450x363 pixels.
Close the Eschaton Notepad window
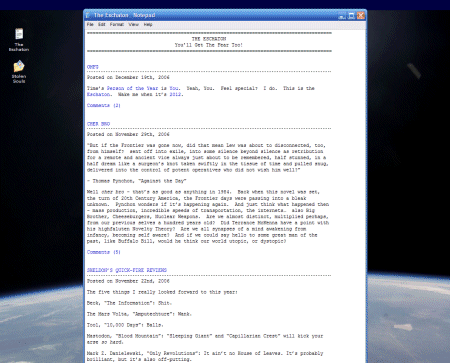point(361,16)
